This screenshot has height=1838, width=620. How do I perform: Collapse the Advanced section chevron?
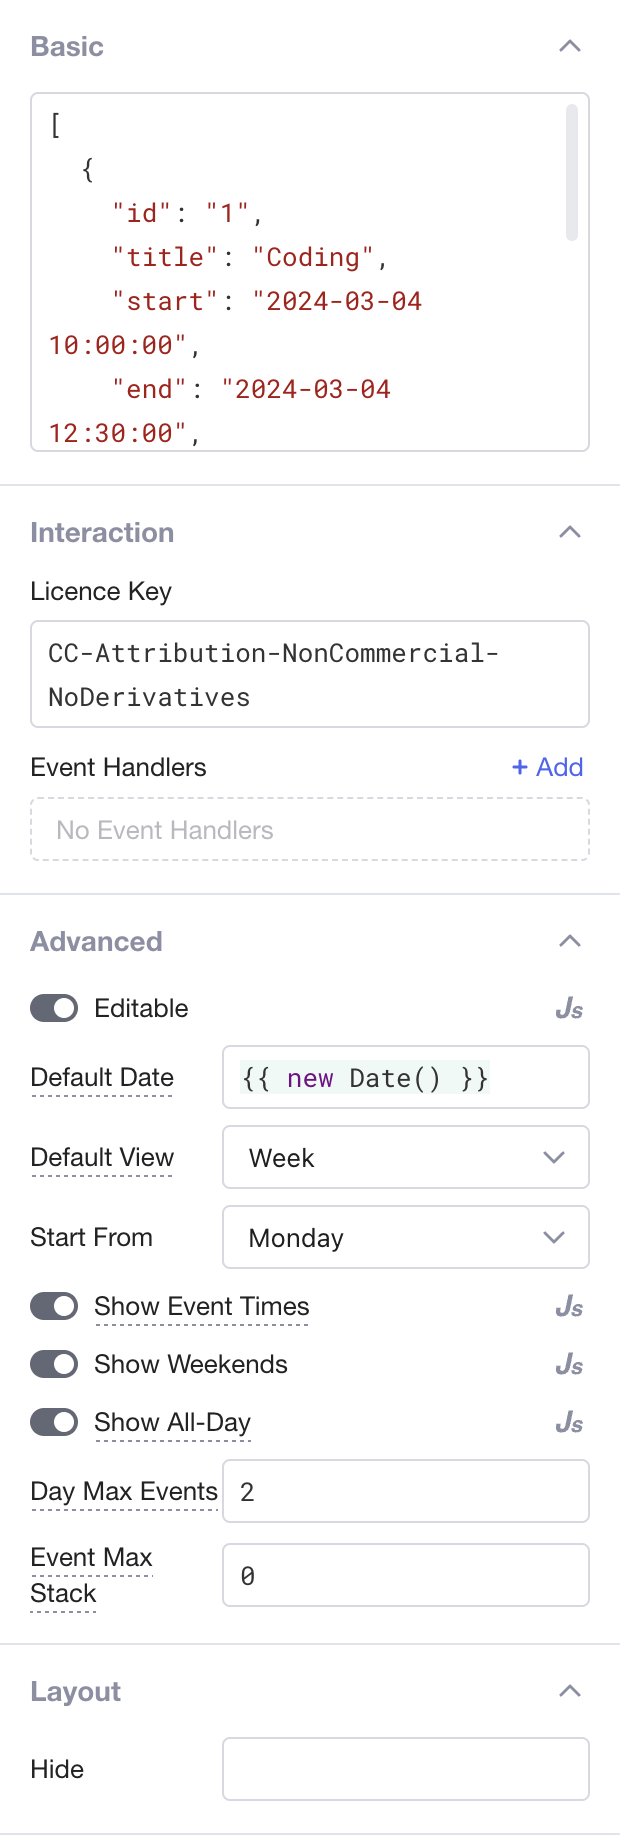570,941
